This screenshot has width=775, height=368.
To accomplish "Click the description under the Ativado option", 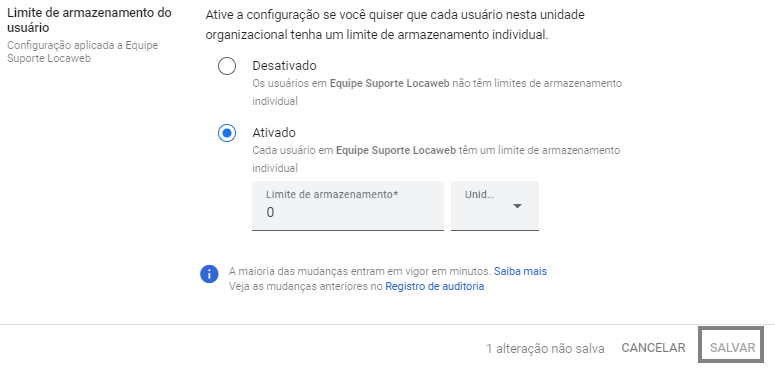I will point(436,159).
